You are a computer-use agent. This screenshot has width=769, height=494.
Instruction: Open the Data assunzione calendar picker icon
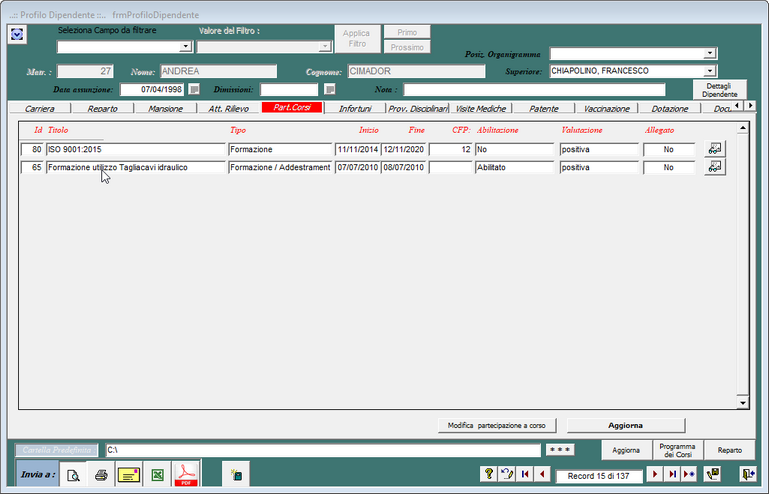pos(194,89)
